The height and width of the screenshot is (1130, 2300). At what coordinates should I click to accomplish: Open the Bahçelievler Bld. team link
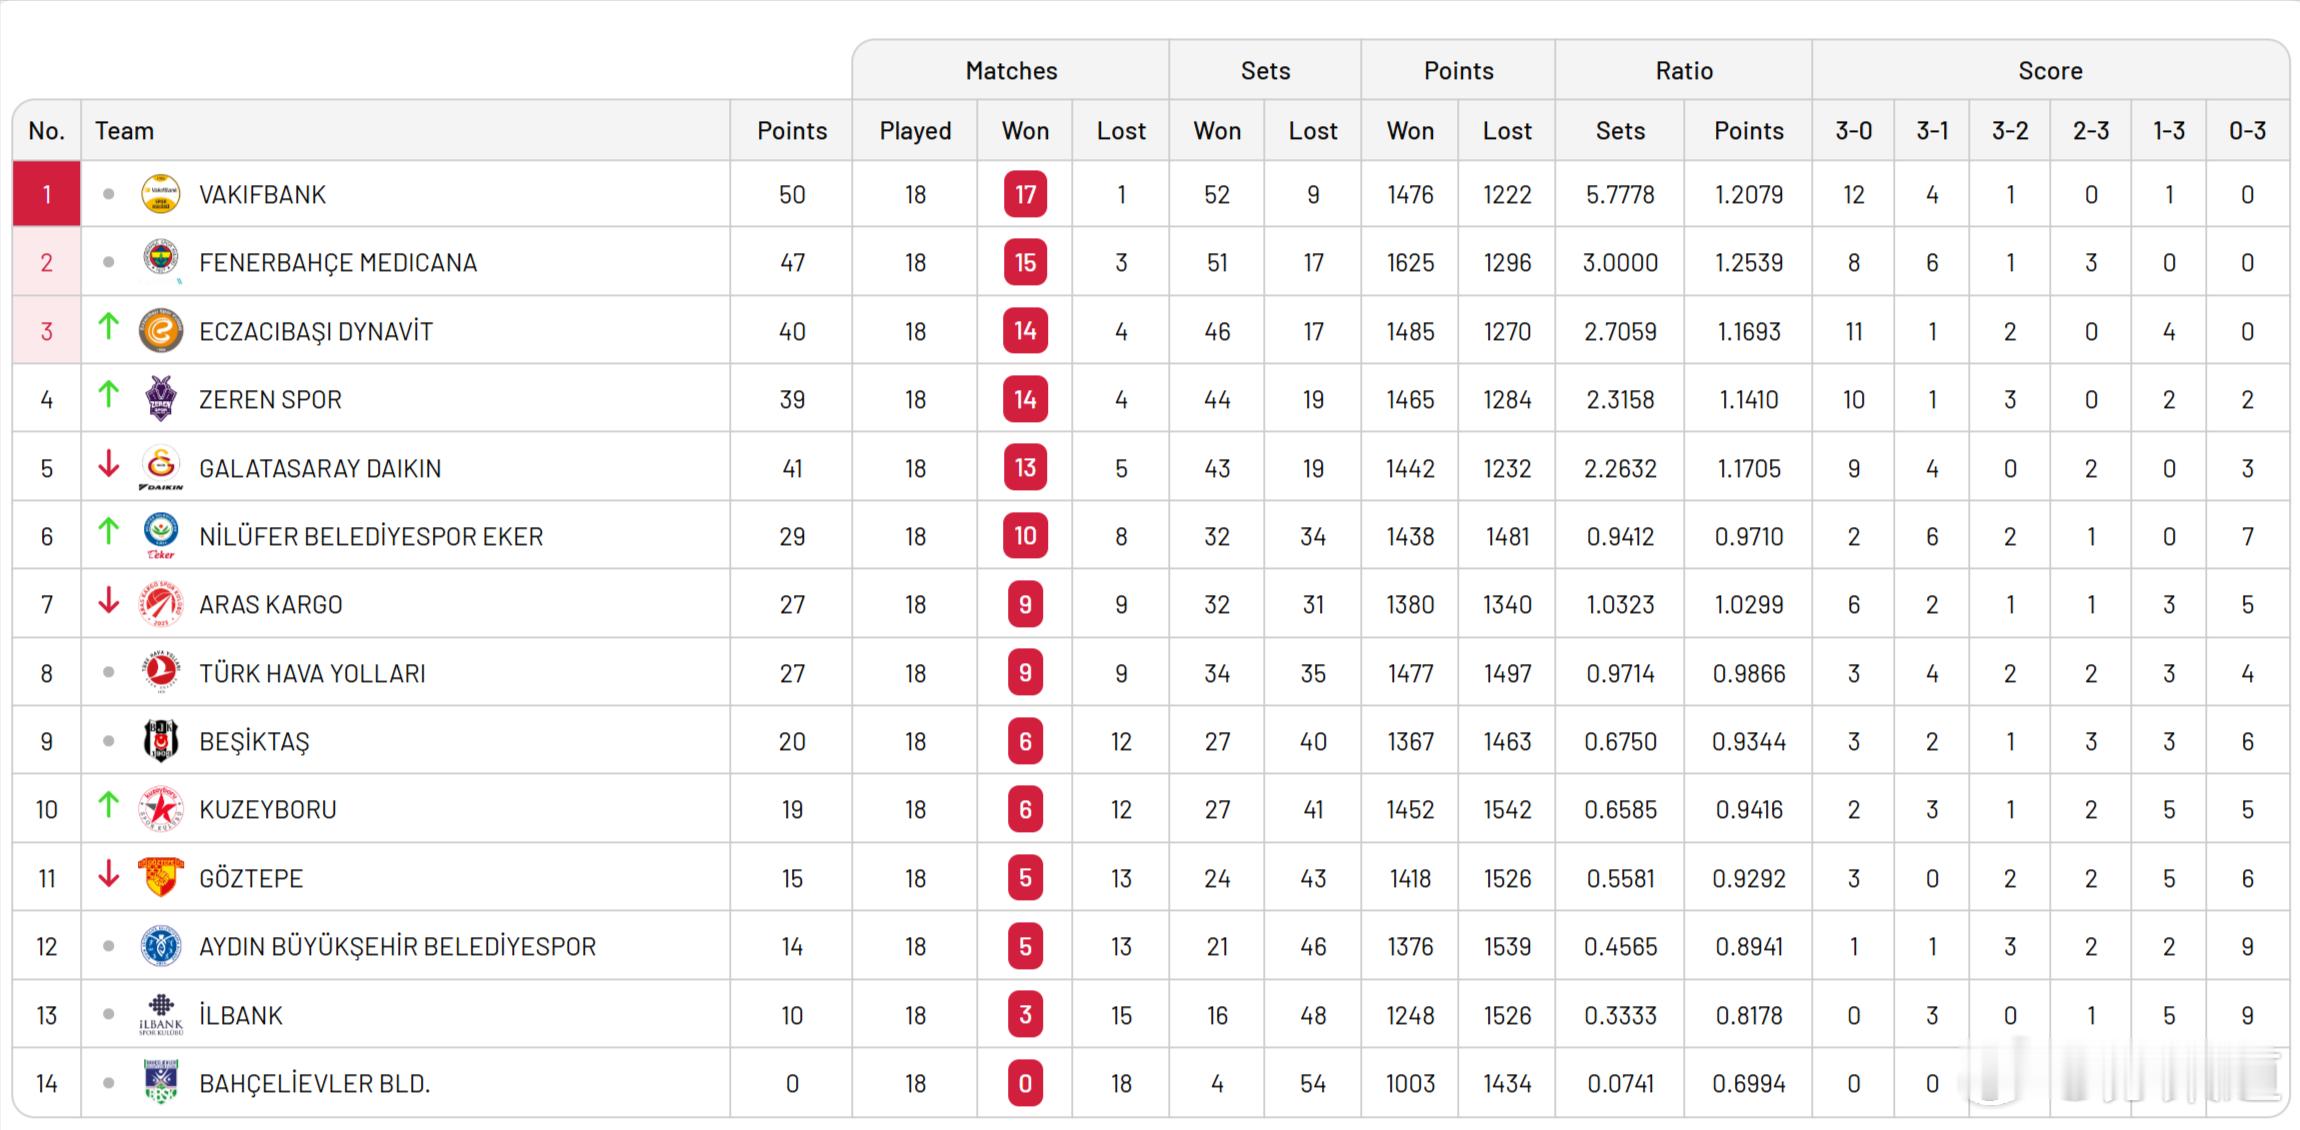pyautogui.click(x=314, y=1083)
